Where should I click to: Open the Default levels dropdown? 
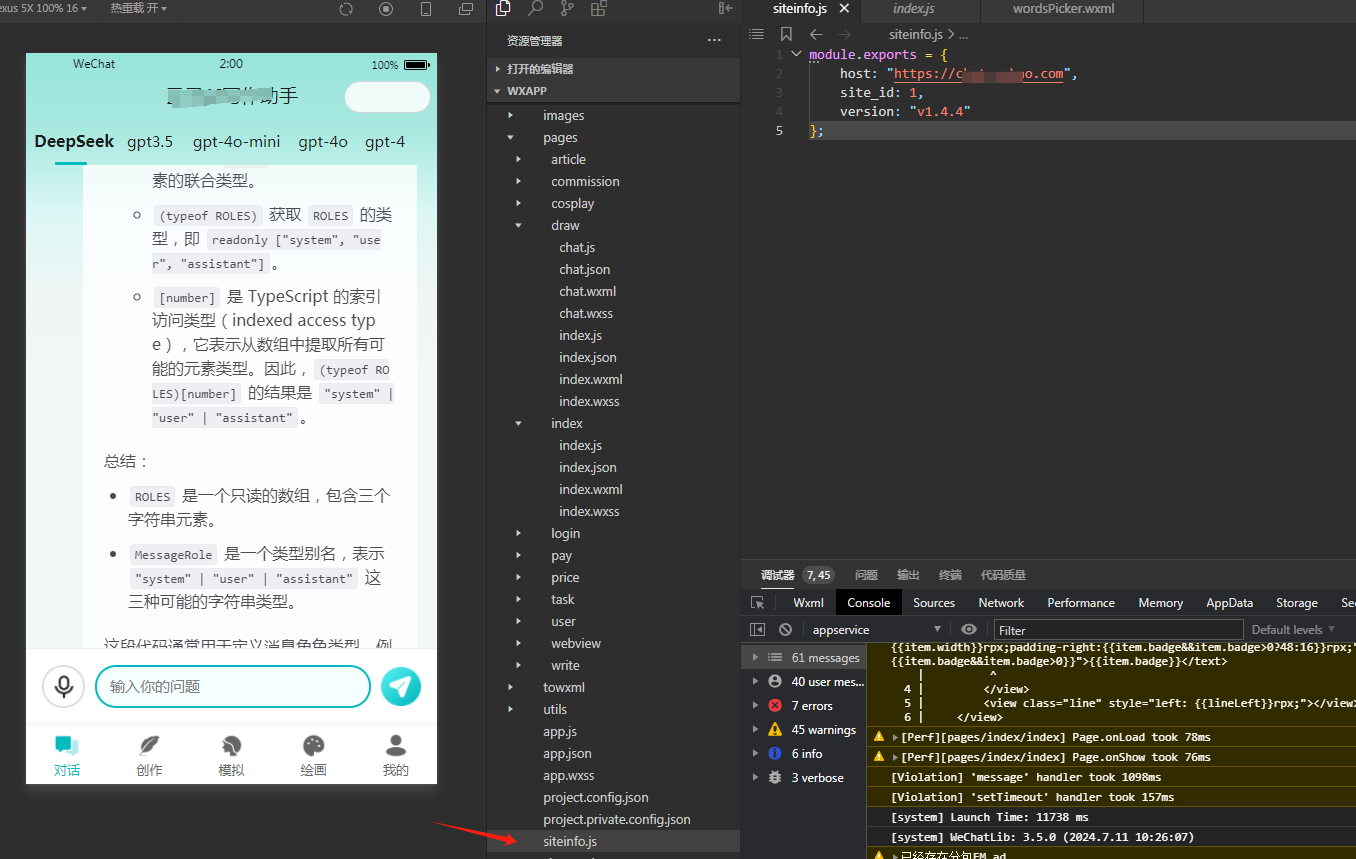pos(1294,630)
